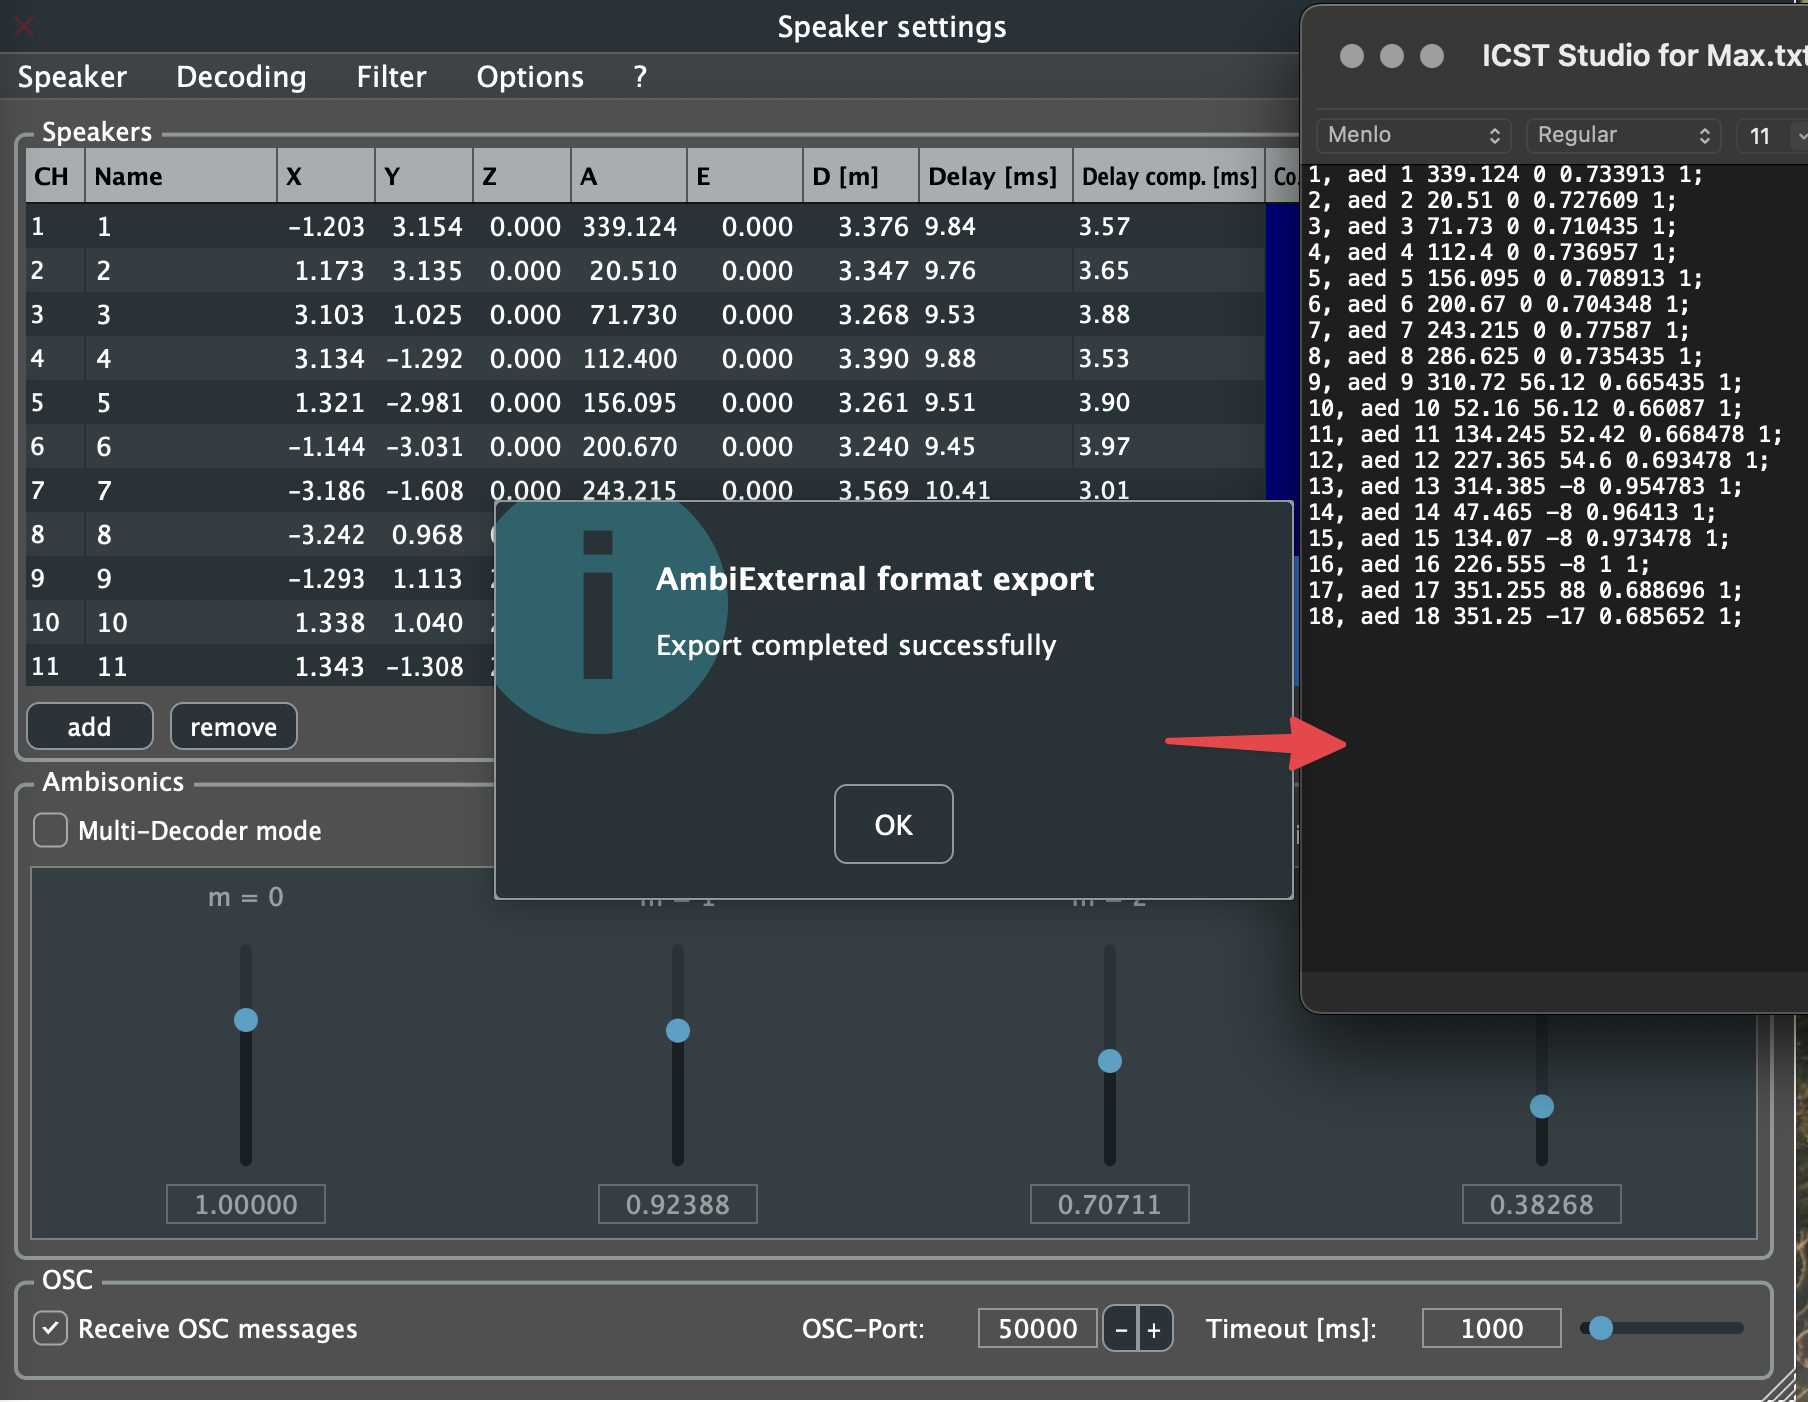
Task: Open the Filter menu
Action: coord(391,77)
